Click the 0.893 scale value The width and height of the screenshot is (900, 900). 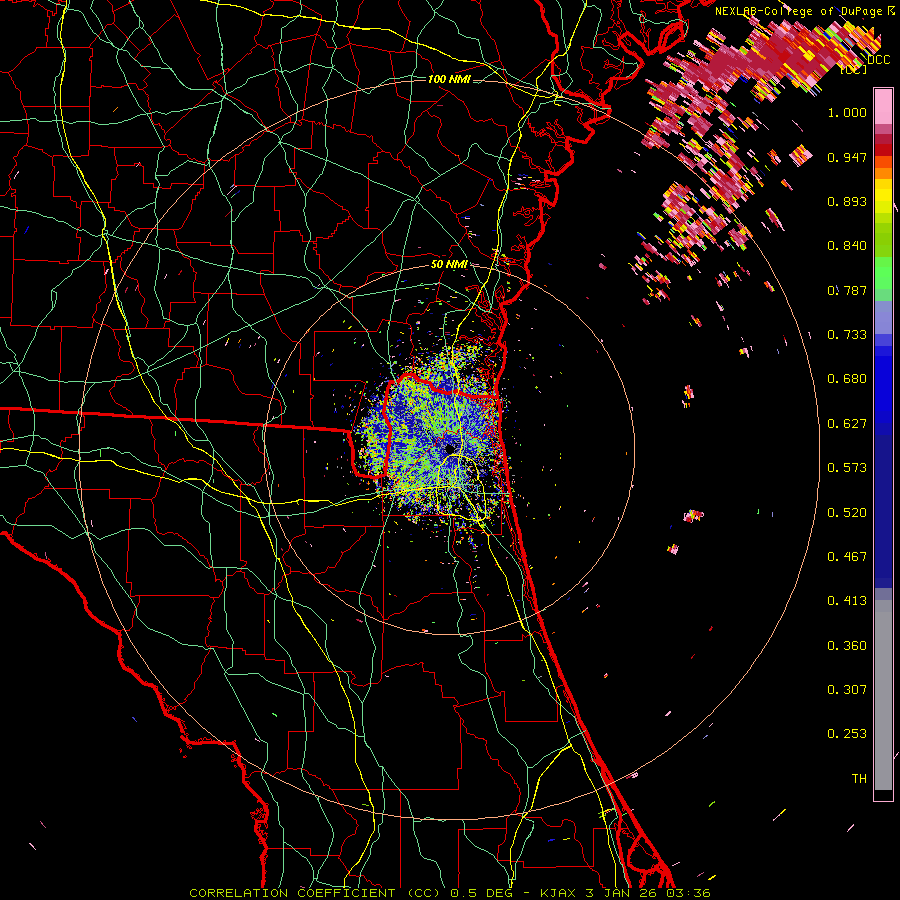tap(847, 201)
